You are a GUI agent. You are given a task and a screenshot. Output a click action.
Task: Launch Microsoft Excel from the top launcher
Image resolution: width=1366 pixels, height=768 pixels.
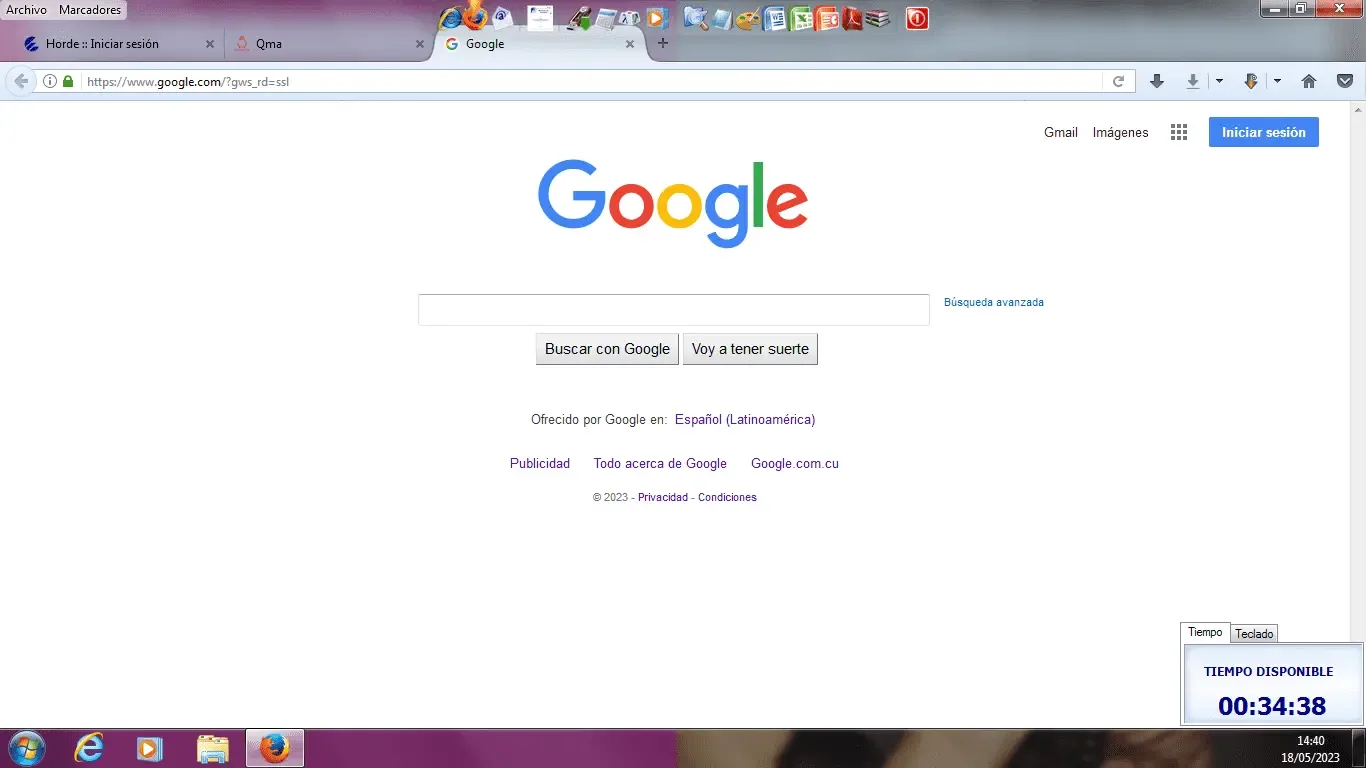801,18
